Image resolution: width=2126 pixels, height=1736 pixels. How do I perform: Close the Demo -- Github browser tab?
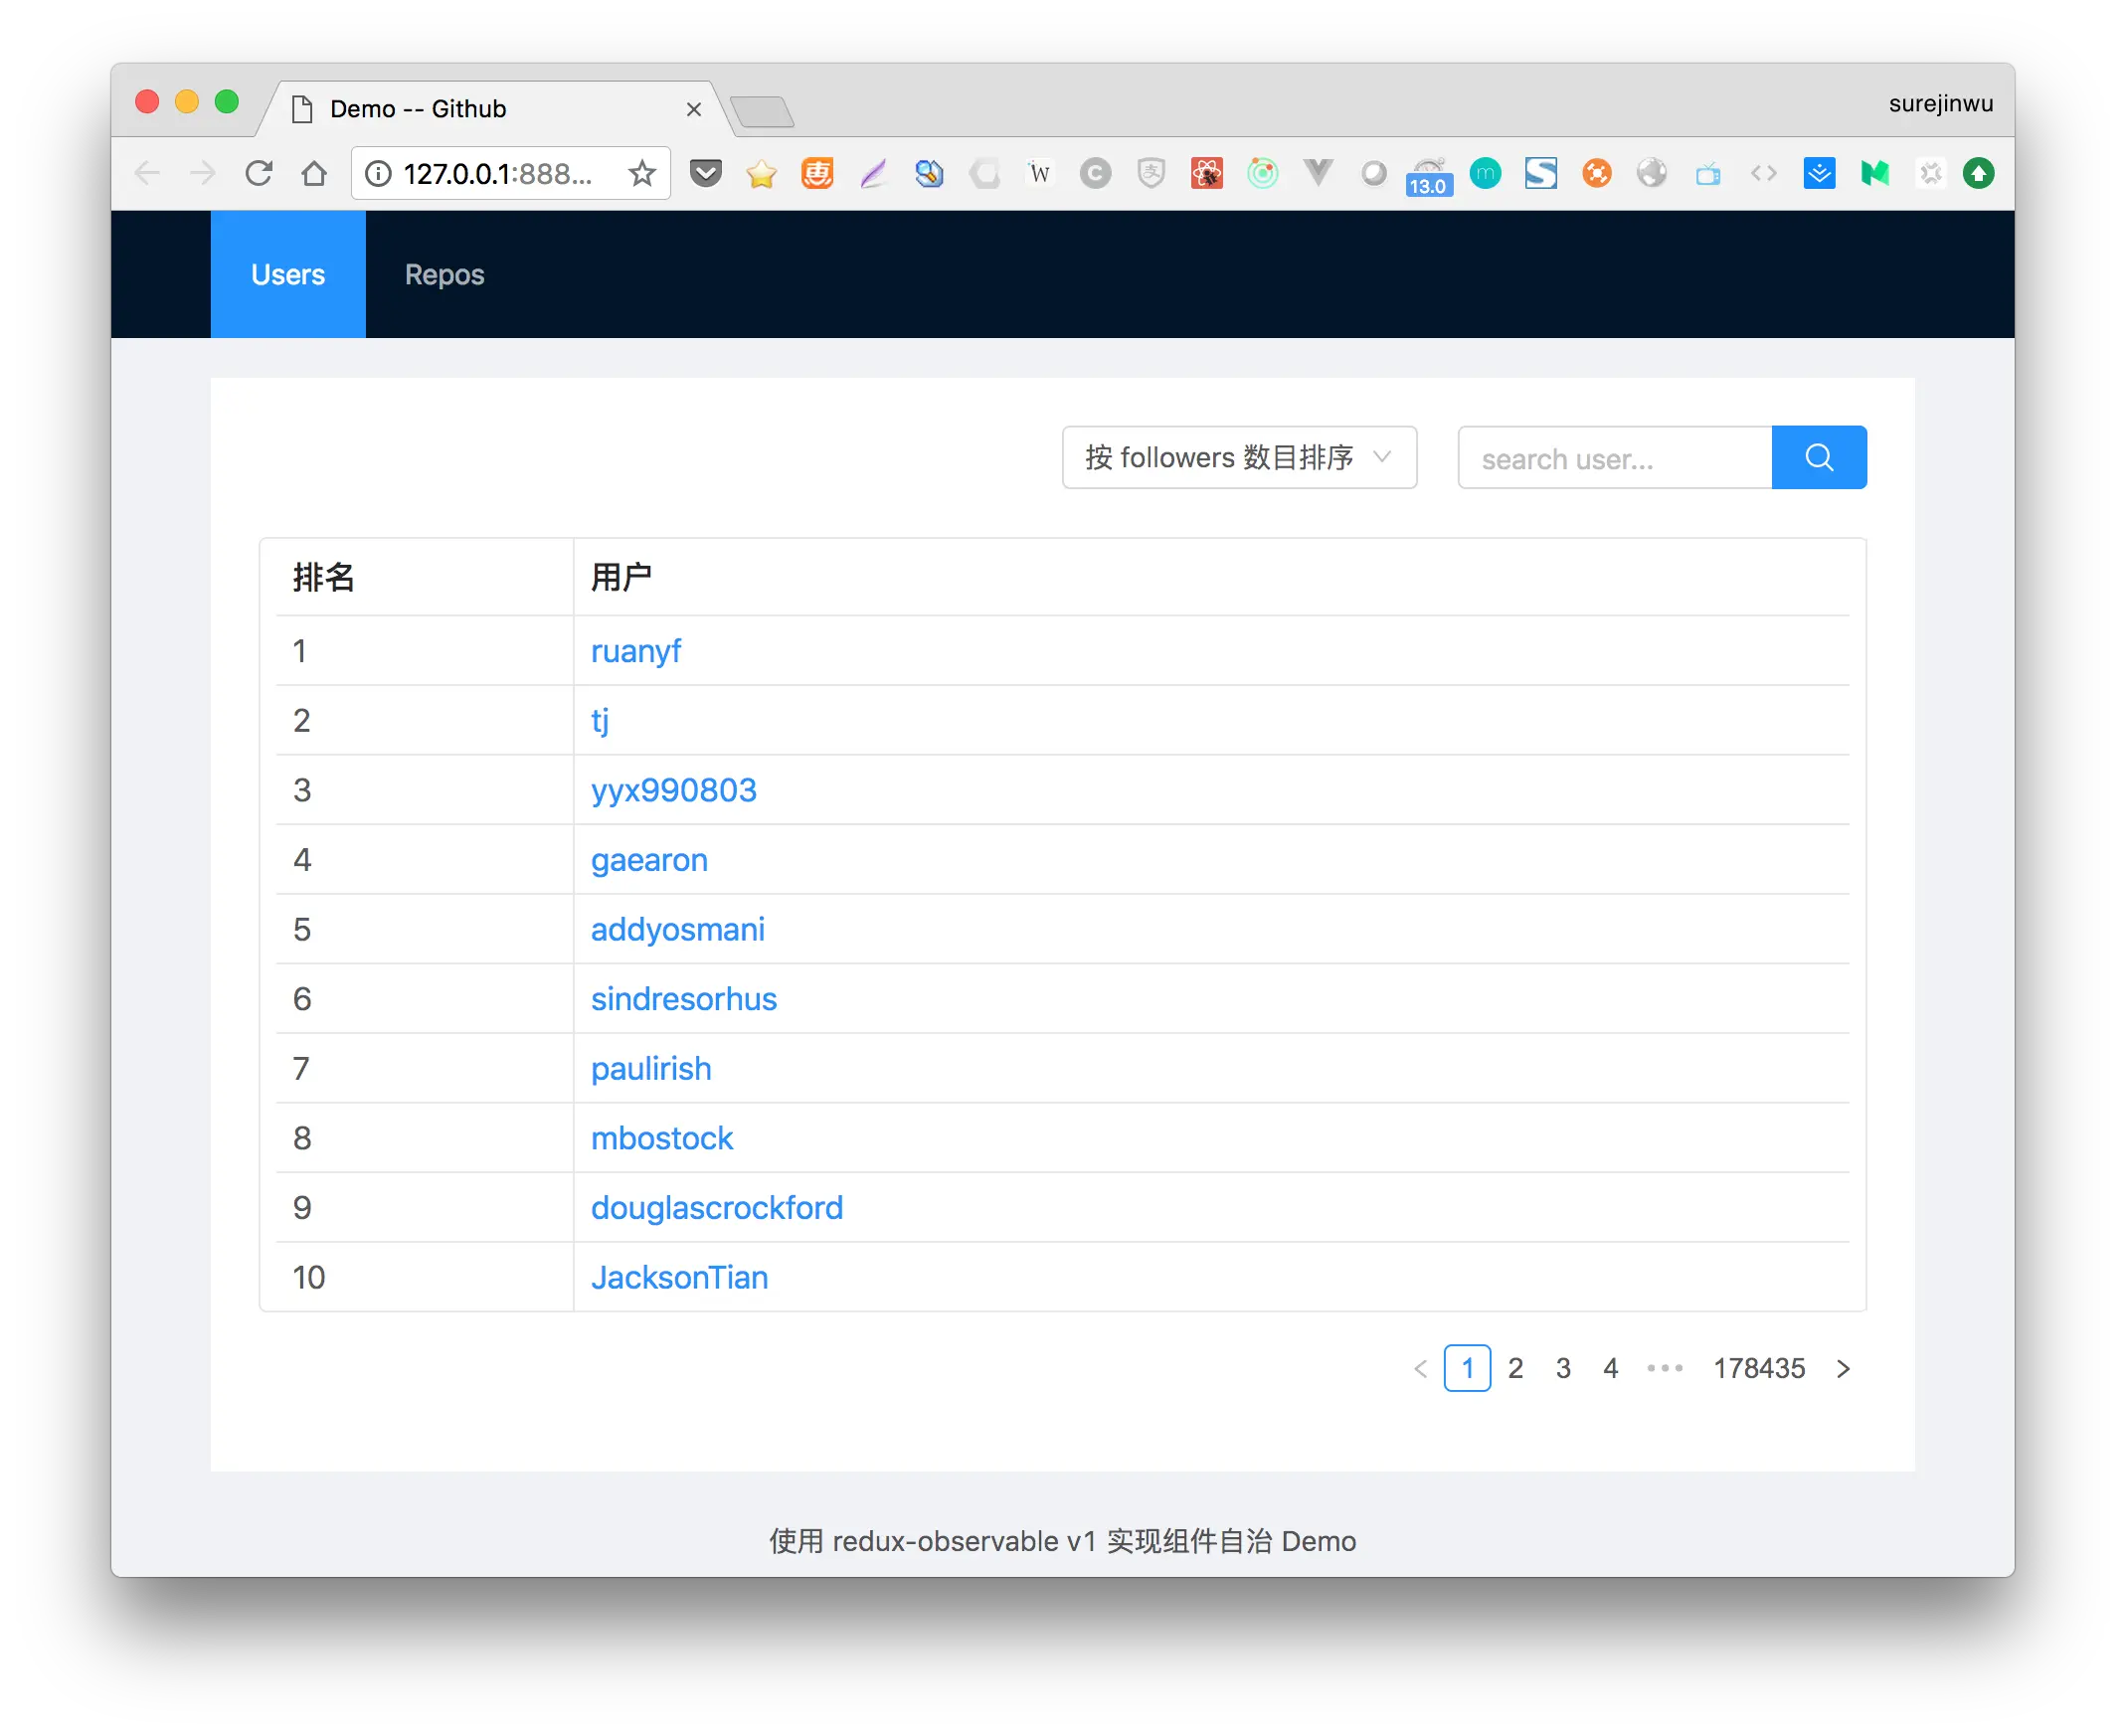click(x=694, y=110)
